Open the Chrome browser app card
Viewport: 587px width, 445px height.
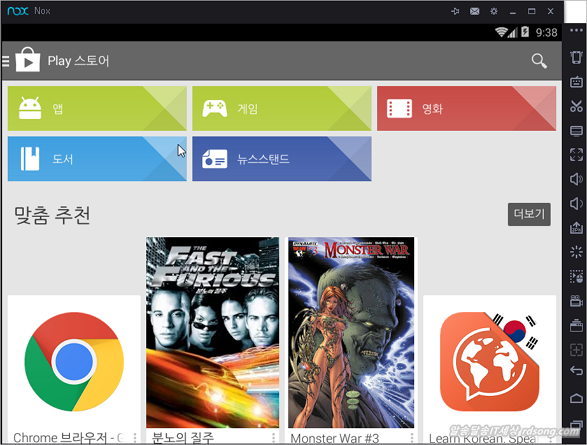point(74,369)
